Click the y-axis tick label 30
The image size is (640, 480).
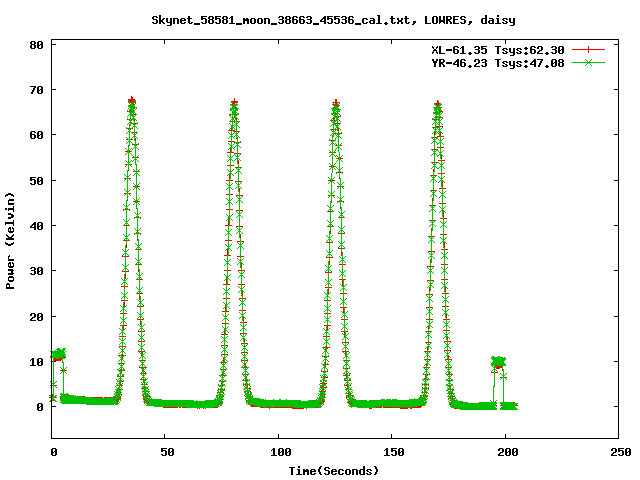(x=36, y=271)
